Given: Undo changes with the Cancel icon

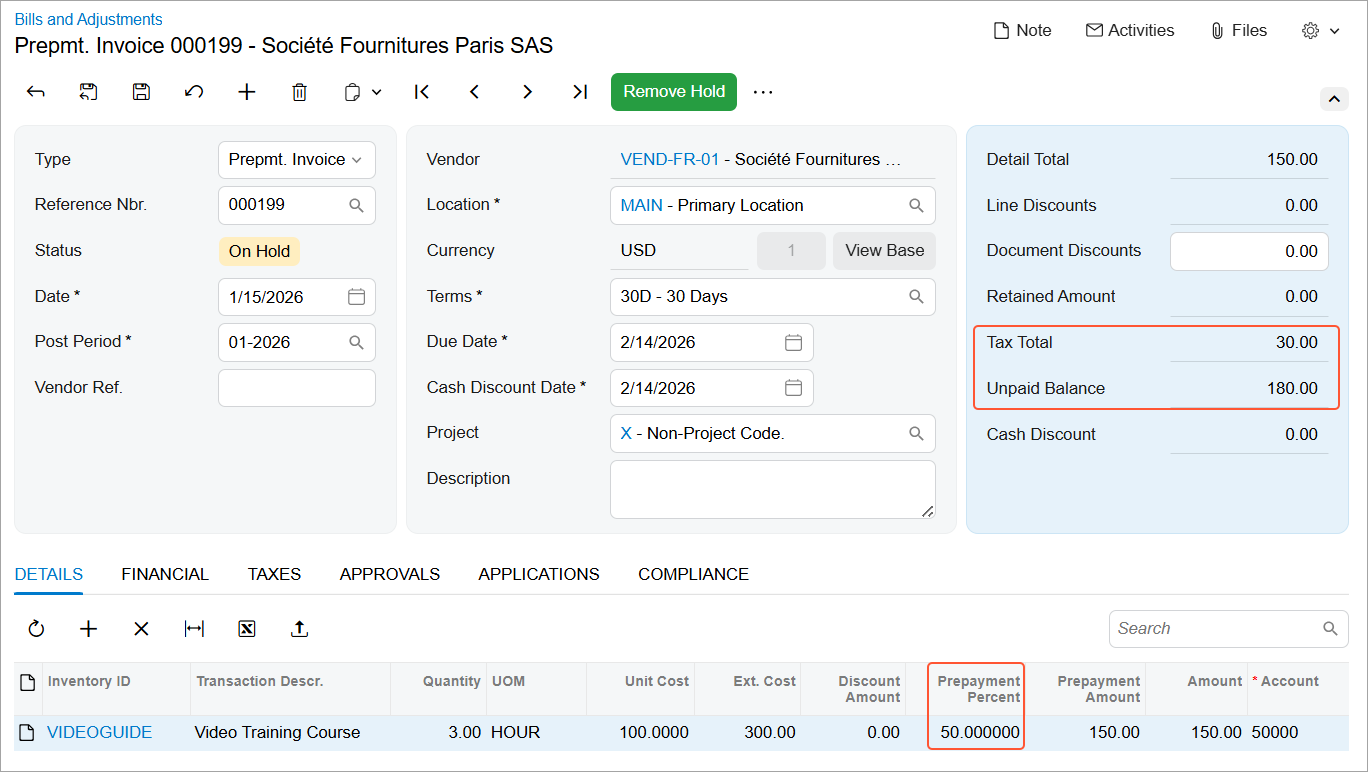Looking at the screenshot, I should pyautogui.click(x=194, y=92).
